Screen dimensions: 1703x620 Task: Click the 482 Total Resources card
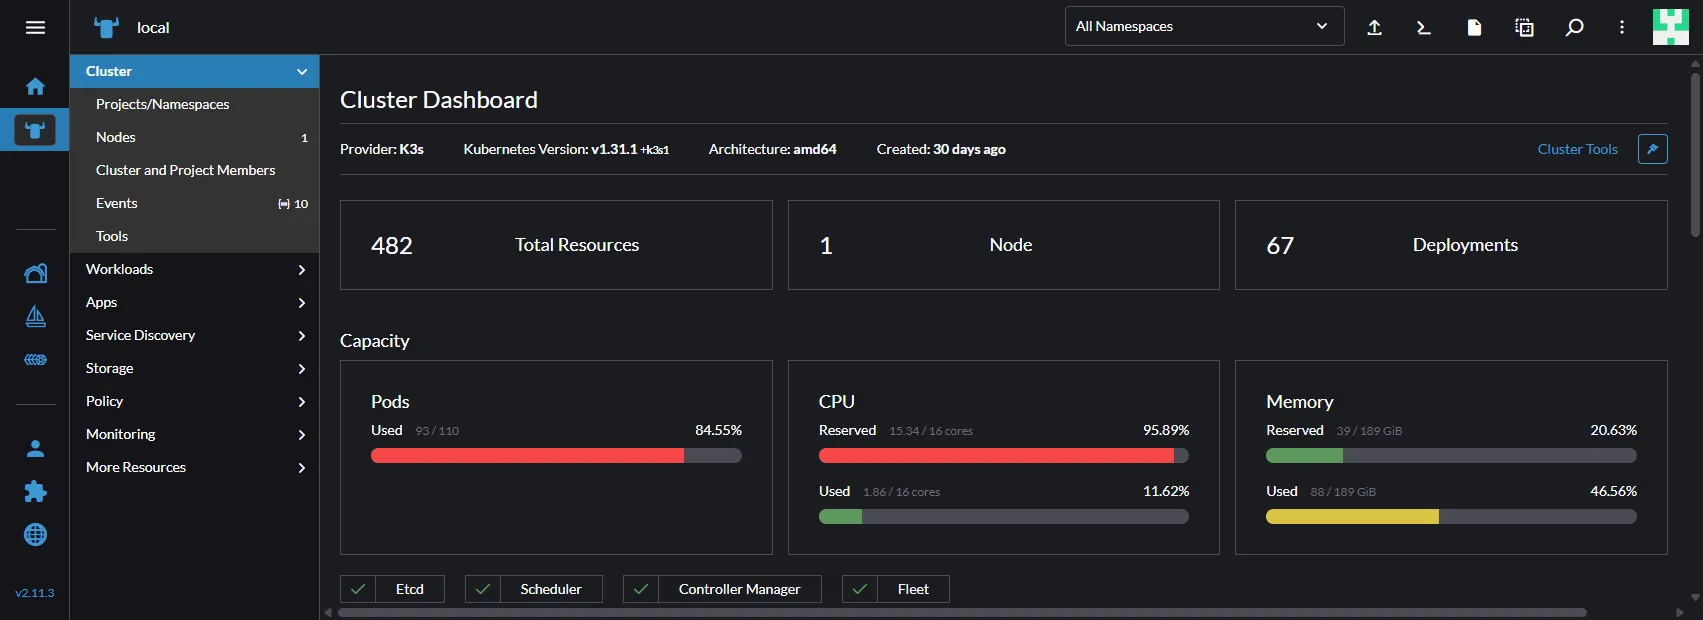(x=556, y=245)
